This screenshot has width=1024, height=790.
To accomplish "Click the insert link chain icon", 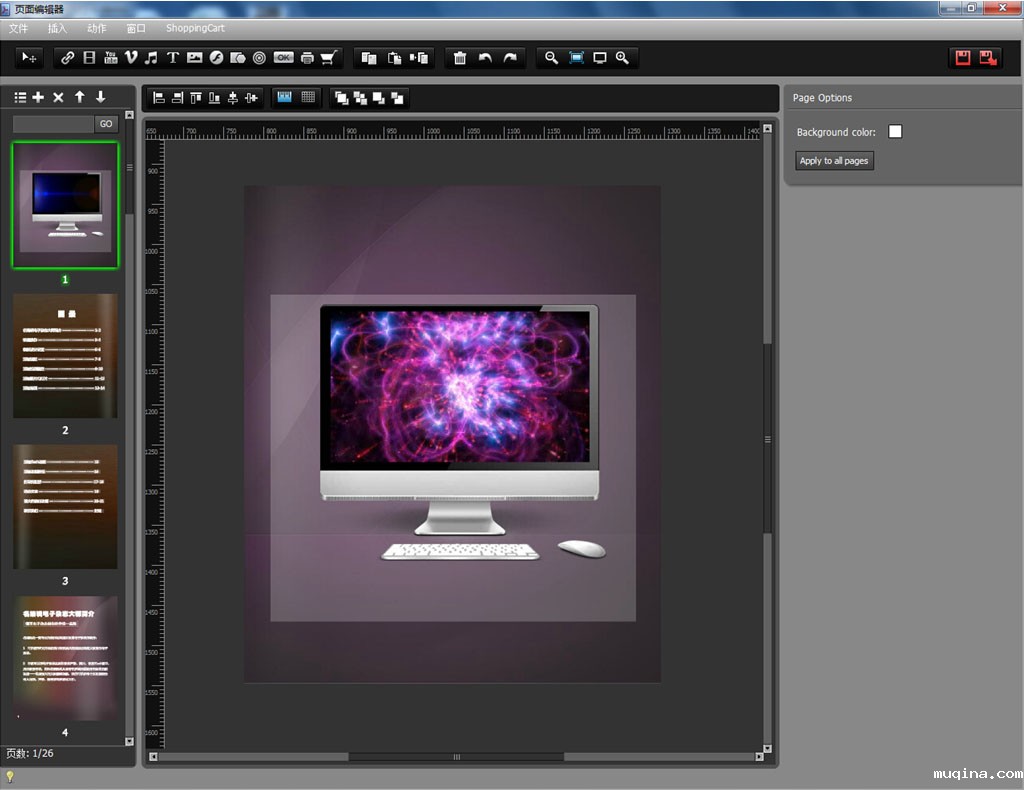I will coord(68,58).
